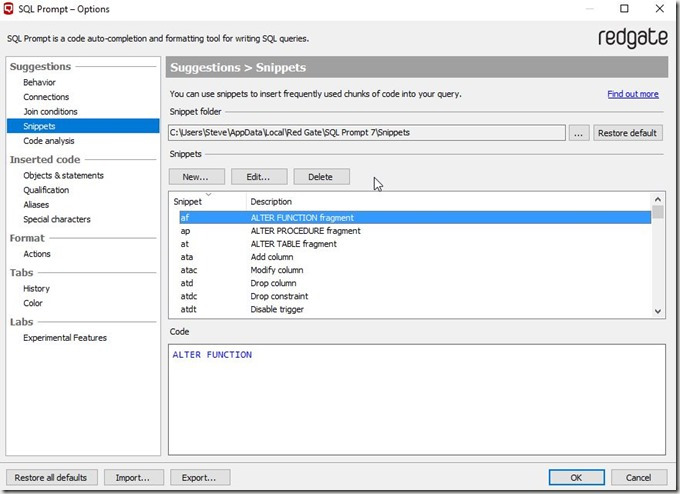Go to Special characters settings
680x494 pixels.
pos(57,219)
